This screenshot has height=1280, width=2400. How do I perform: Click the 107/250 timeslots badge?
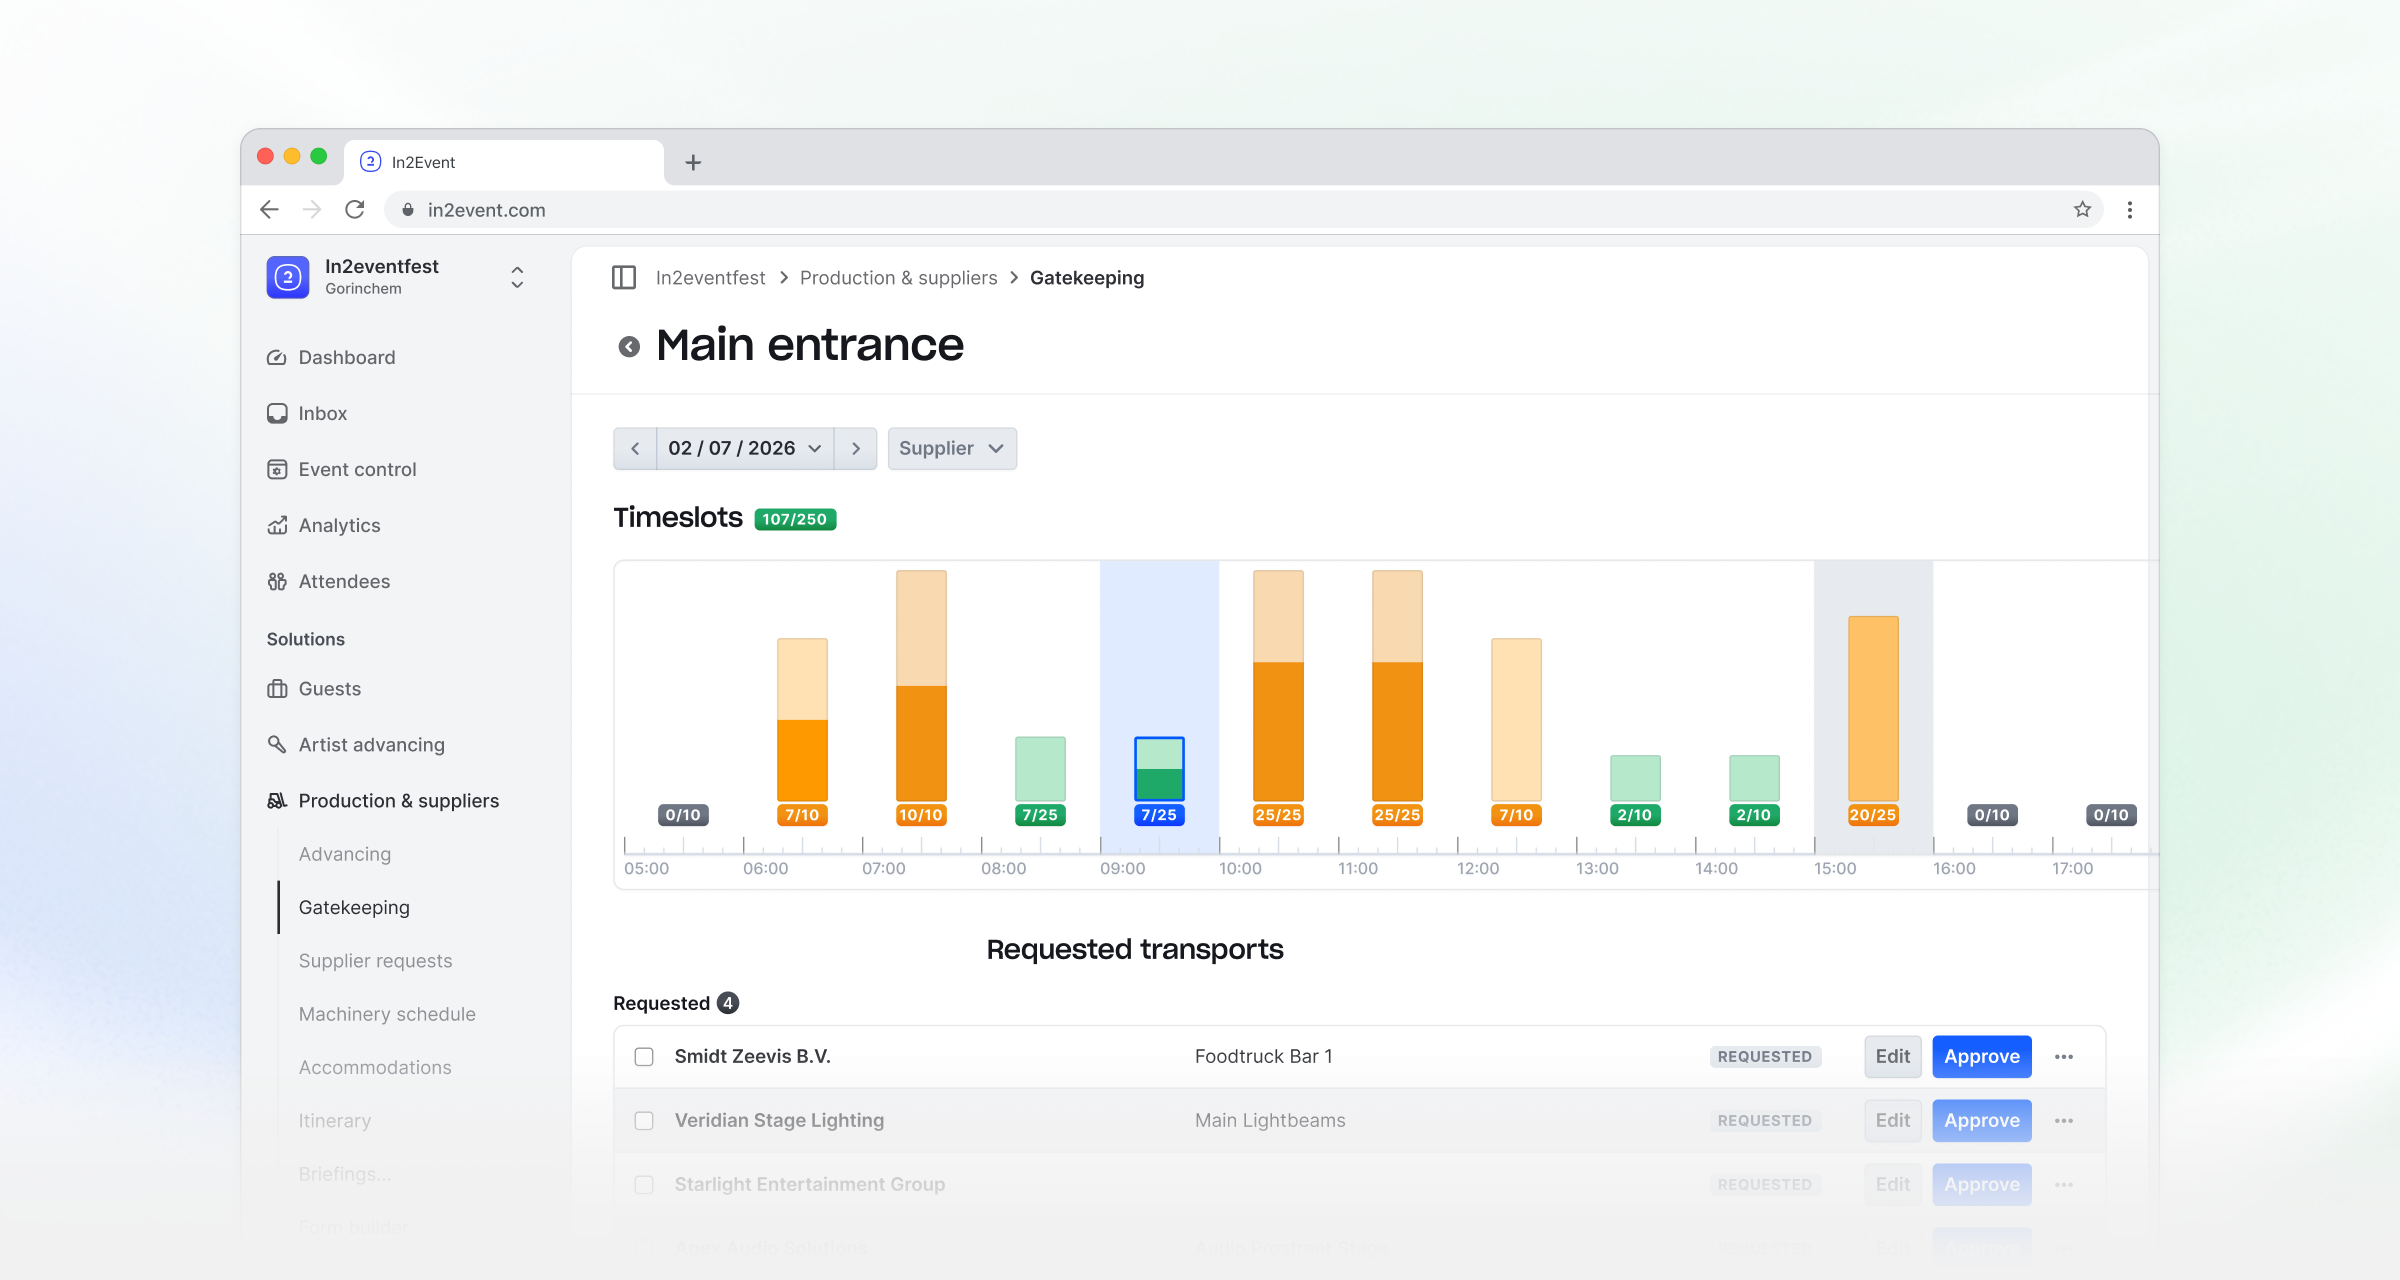[795, 519]
